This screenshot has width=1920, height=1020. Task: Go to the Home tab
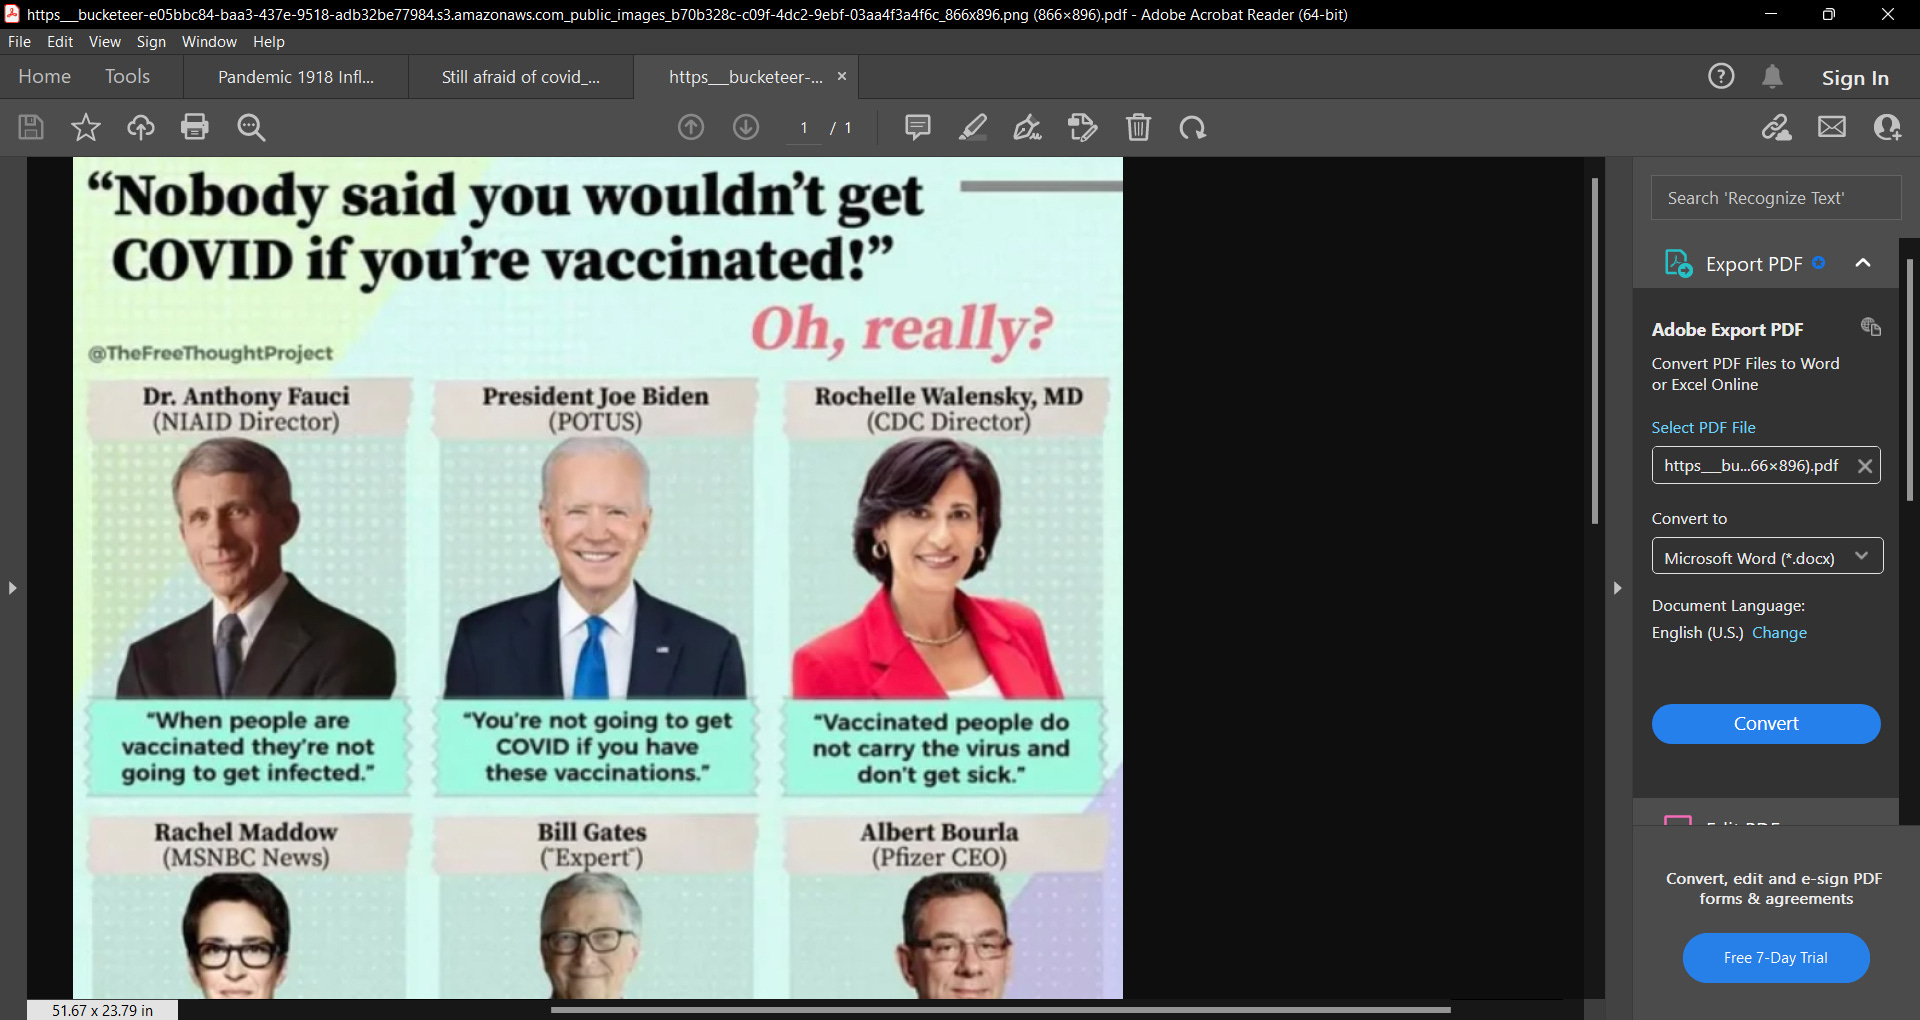(x=44, y=76)
